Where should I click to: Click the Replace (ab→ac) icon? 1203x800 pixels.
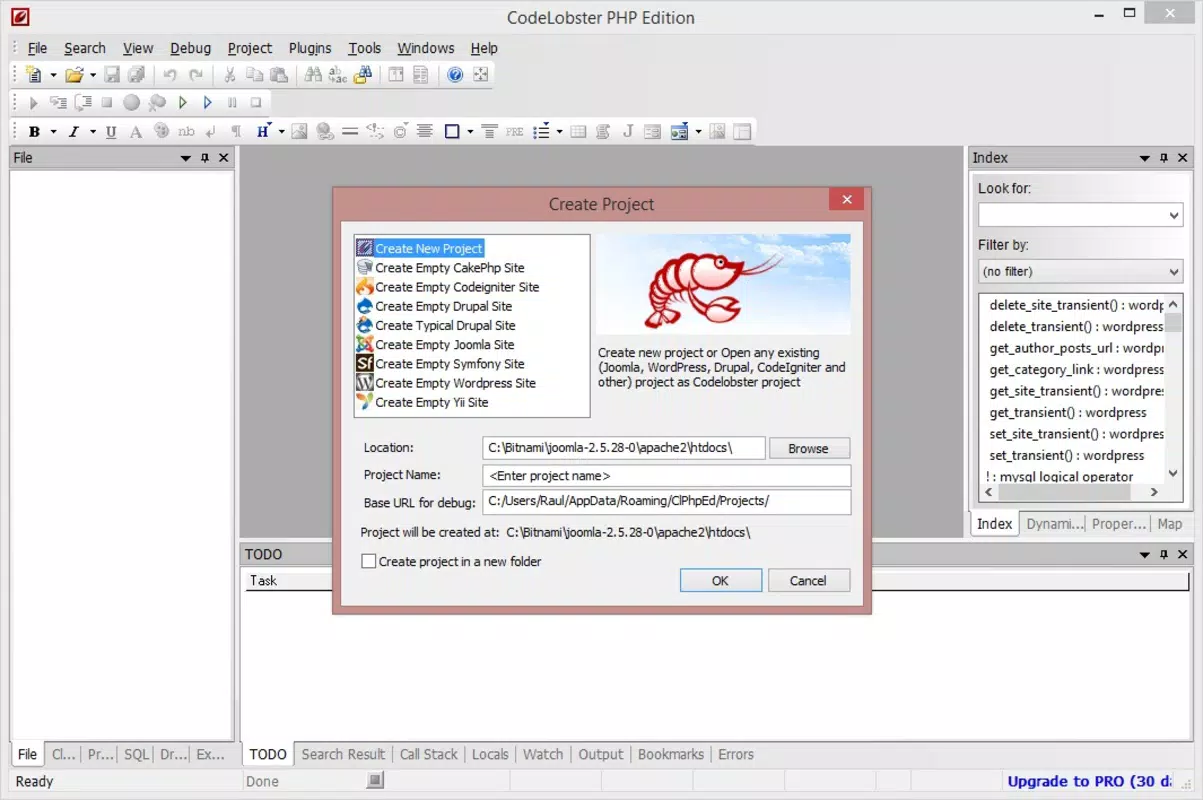click(338, 75)
